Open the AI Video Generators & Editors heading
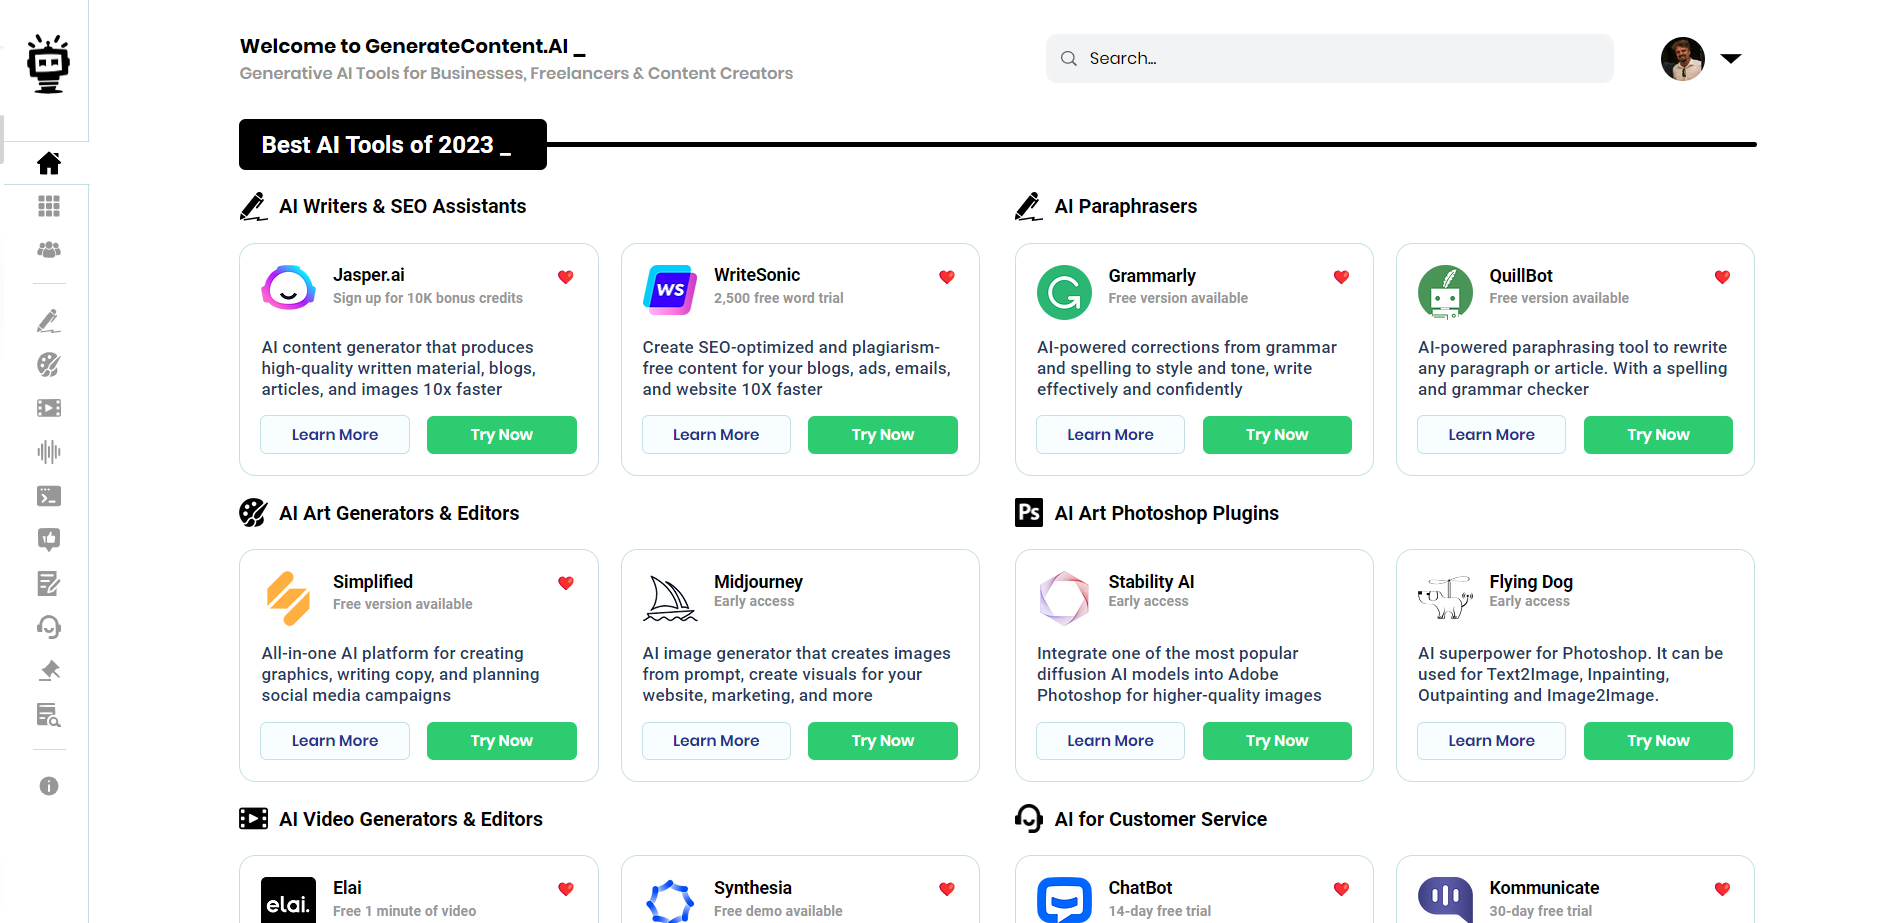This screenshot has width=1901, height=923. click(411, 819)
